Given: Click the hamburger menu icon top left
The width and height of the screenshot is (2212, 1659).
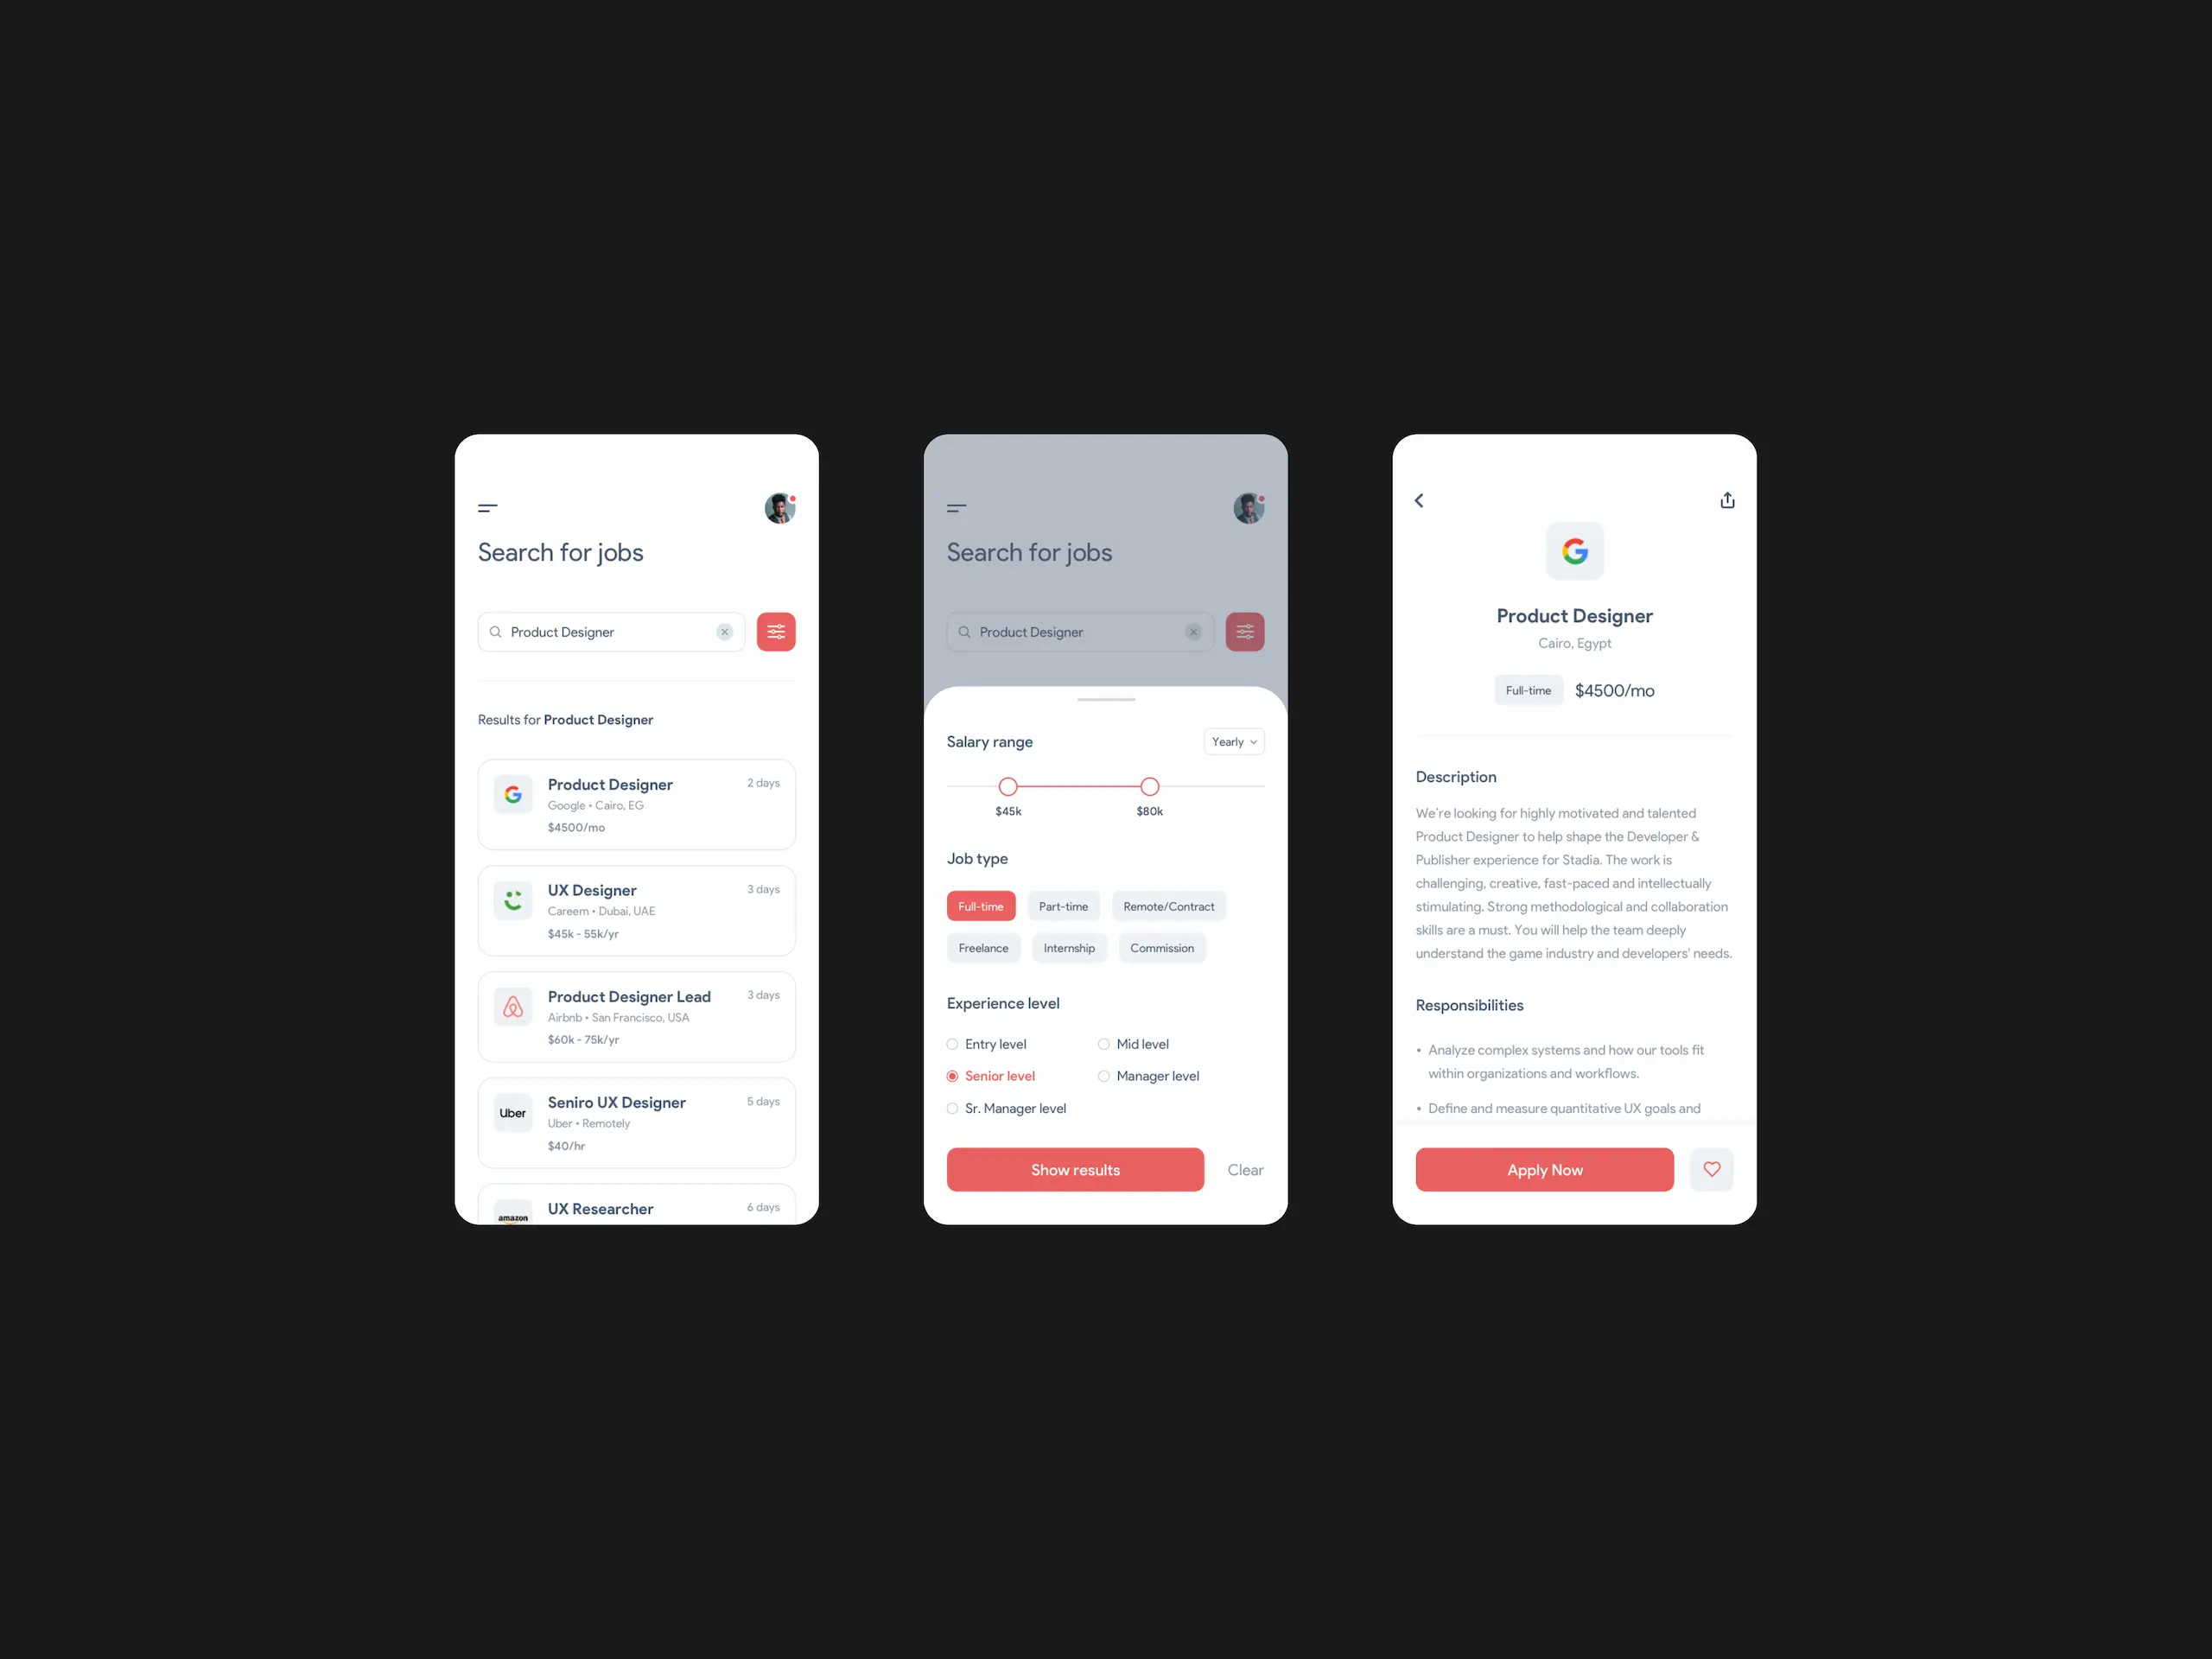Looking at the screenshot, I should click(x=489, y=507).
